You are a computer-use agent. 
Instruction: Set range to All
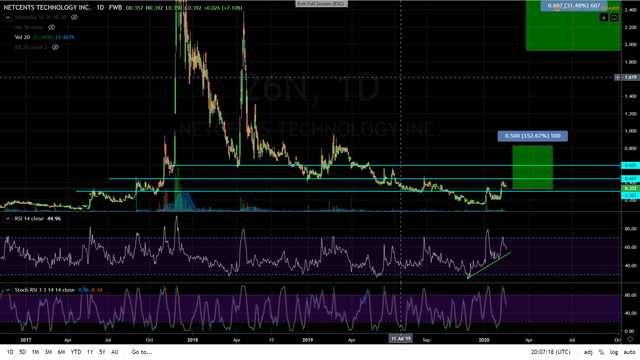pos(115,352)
